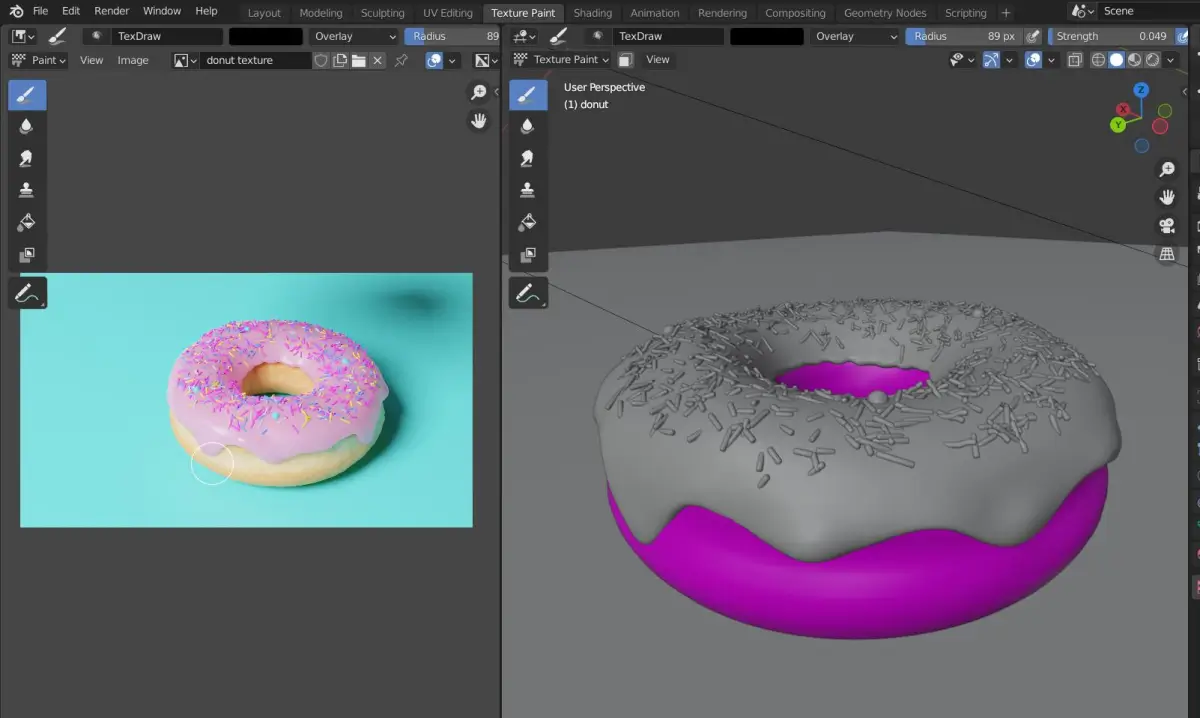Switch to the Shading workspace tab
The width and height of the screenshot is (1200, 718).
tap(593, 13)
